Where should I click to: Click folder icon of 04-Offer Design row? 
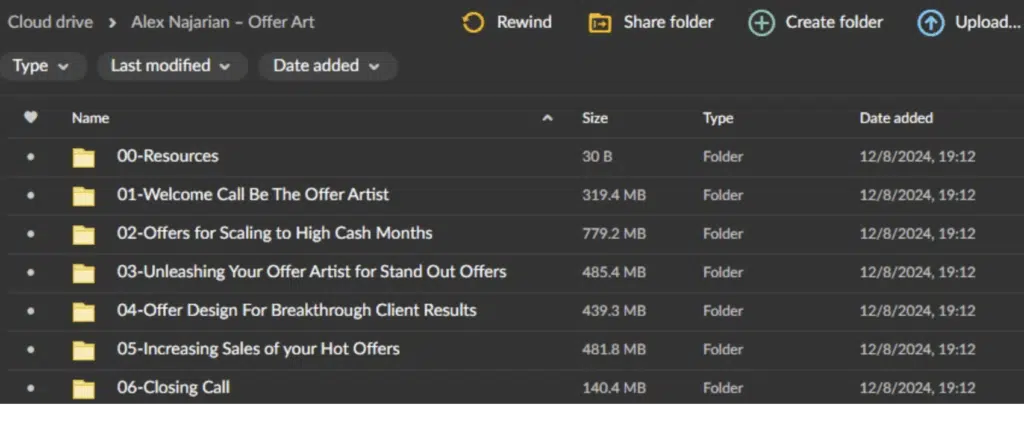tap(84, 311)
